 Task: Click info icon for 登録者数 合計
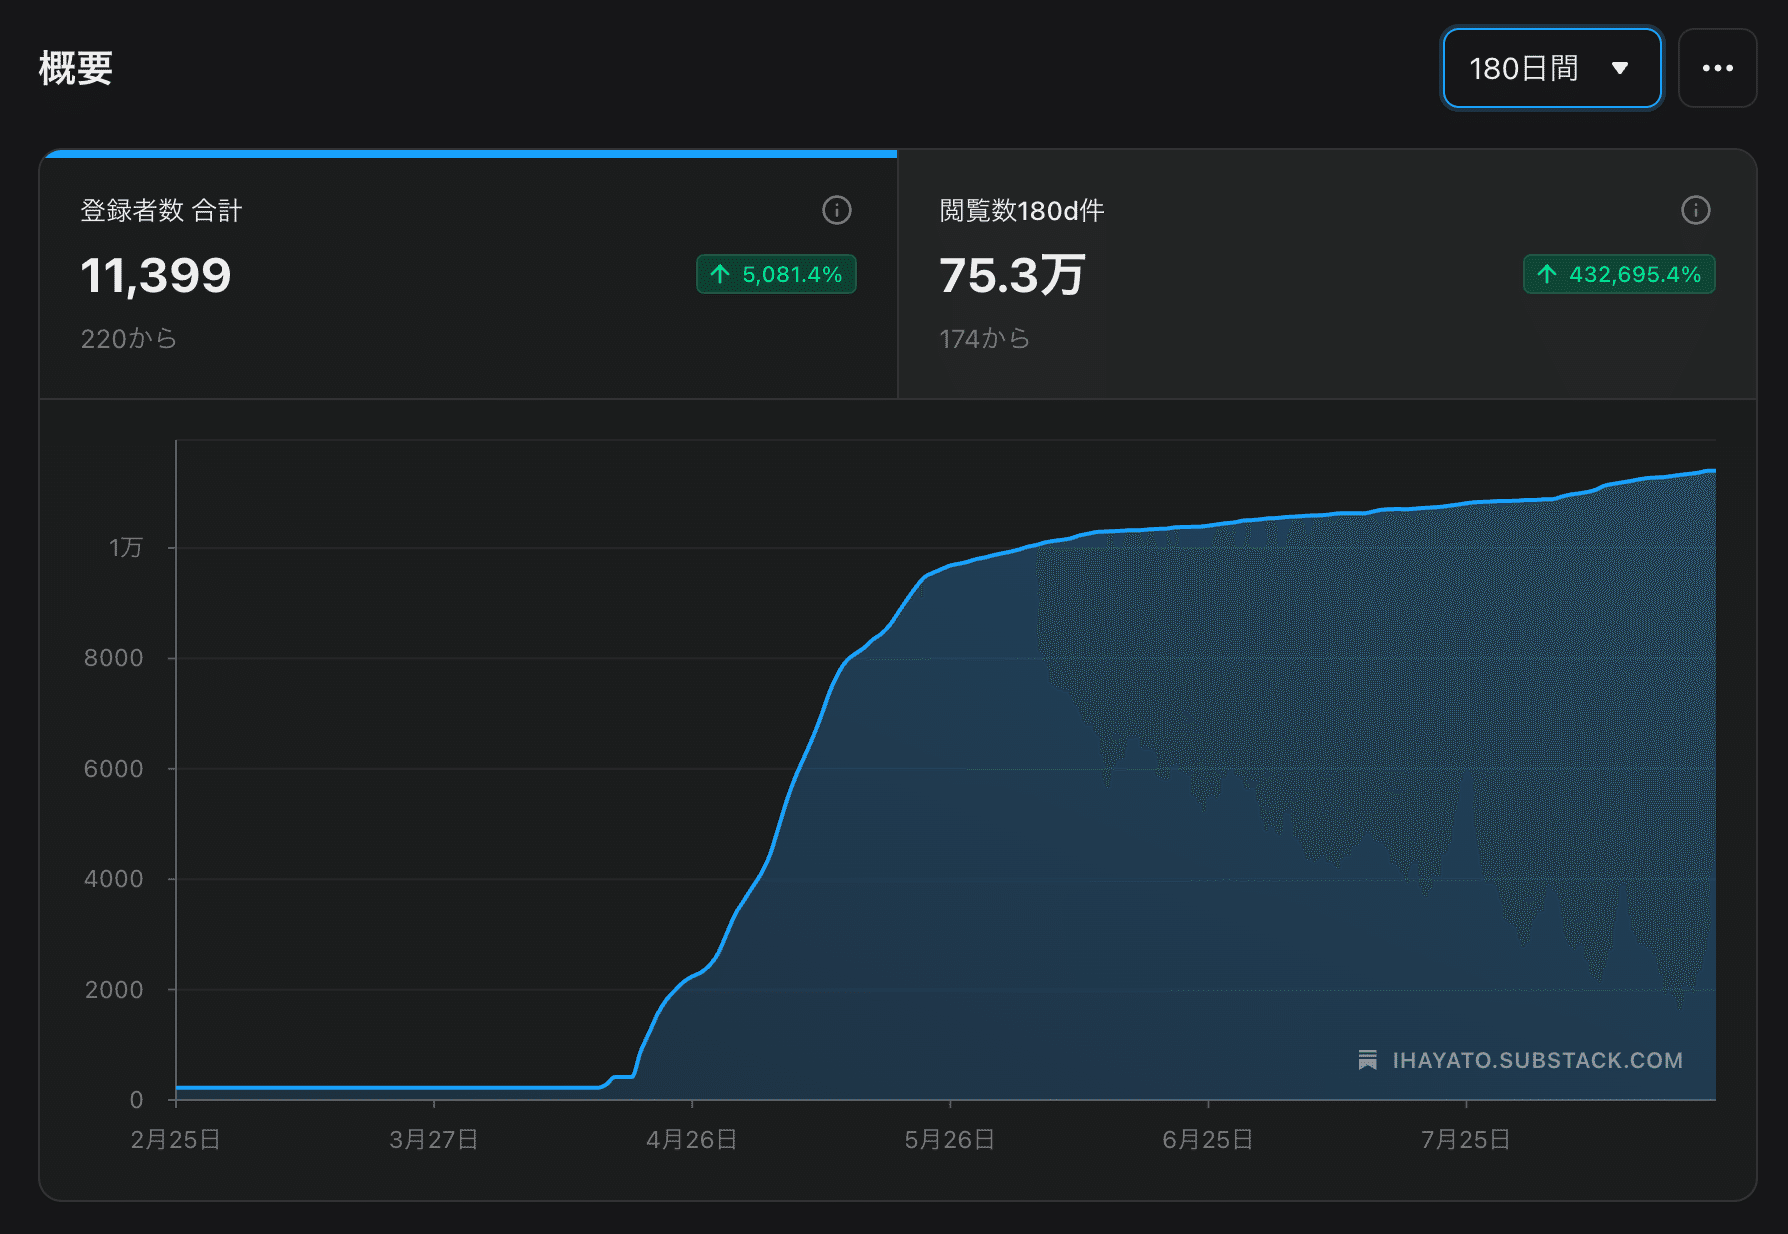(x=837, y=210)
